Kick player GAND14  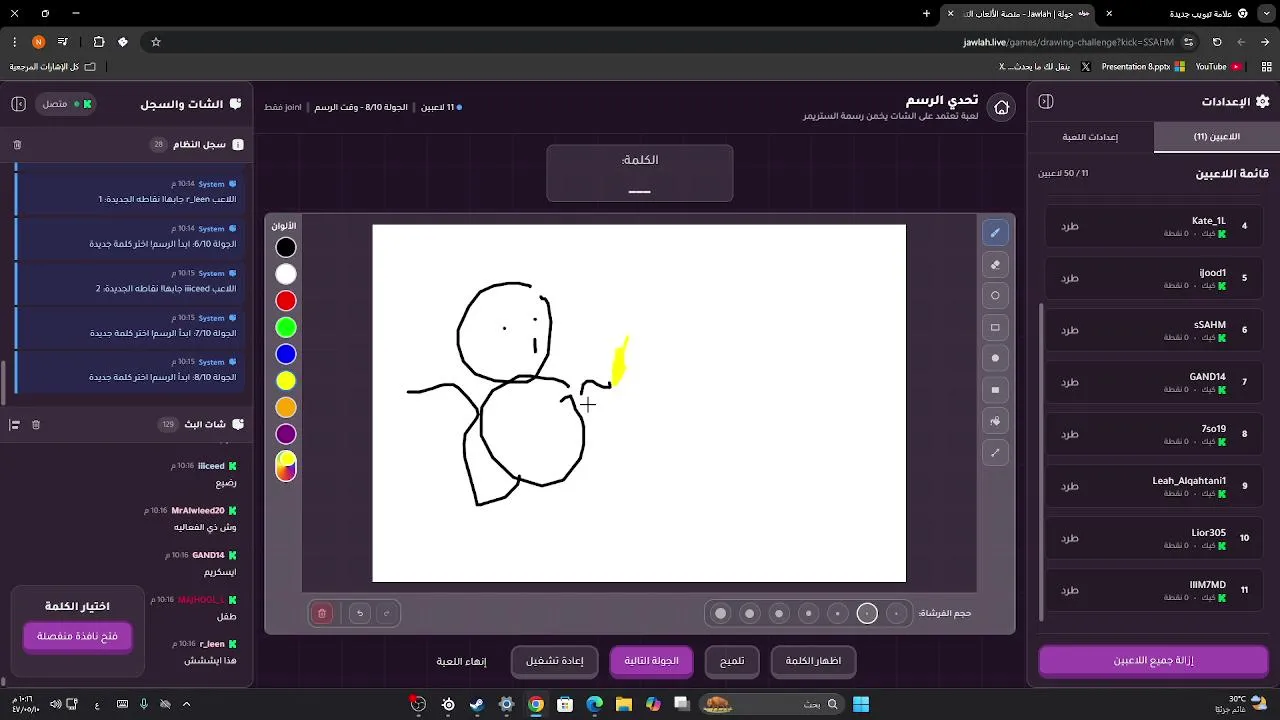(1070, 382)
